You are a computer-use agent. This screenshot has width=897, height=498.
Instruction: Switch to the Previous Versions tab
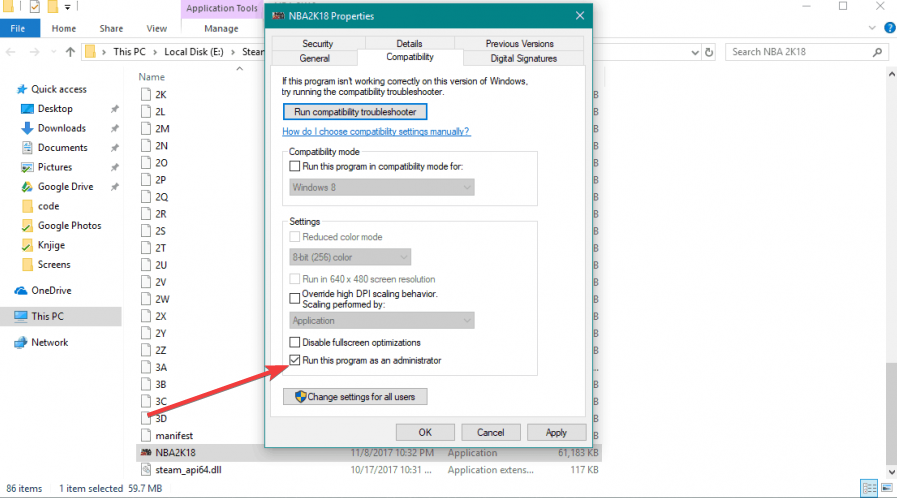(519, 43)
